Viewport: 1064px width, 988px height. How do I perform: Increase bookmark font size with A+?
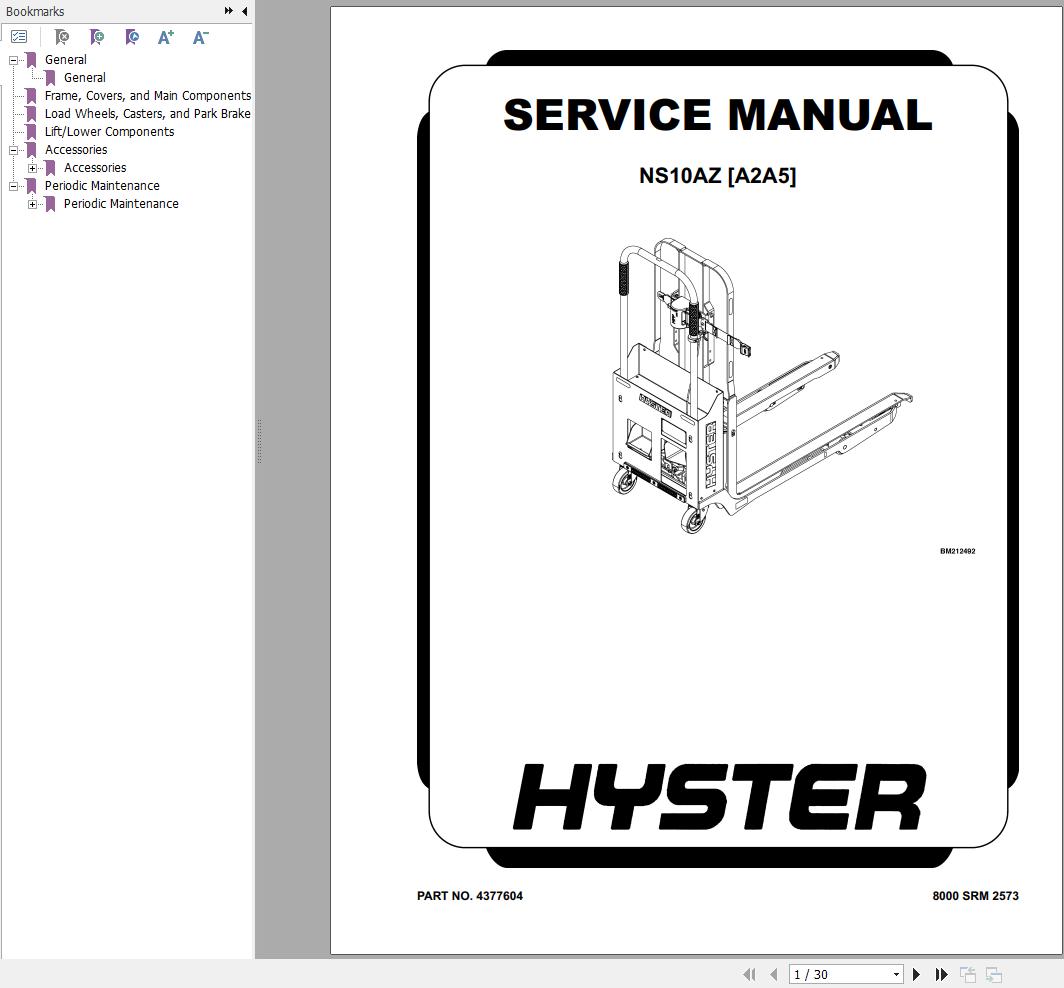(x=166, y=37)
